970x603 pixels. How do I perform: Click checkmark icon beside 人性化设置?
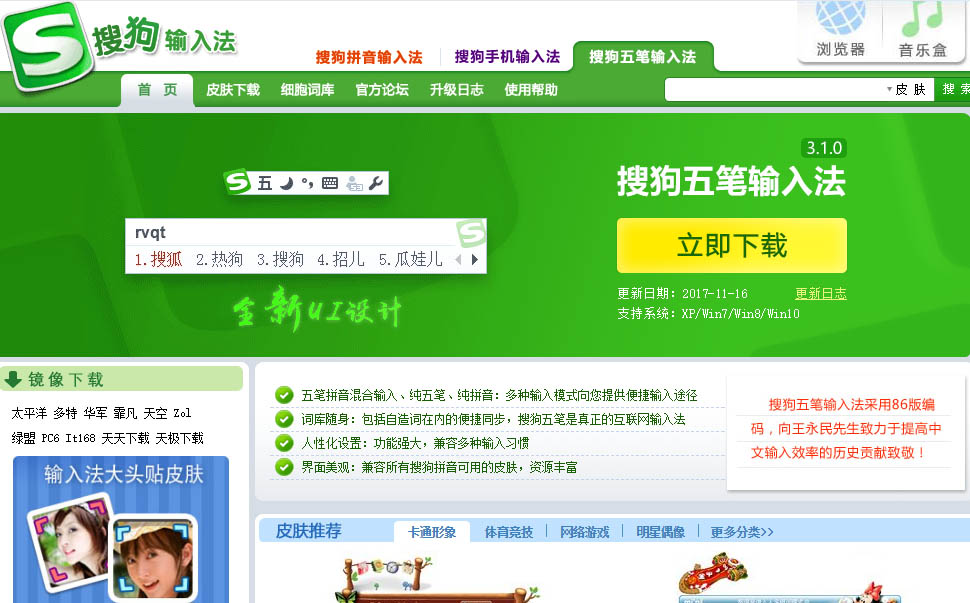(284, 443)
